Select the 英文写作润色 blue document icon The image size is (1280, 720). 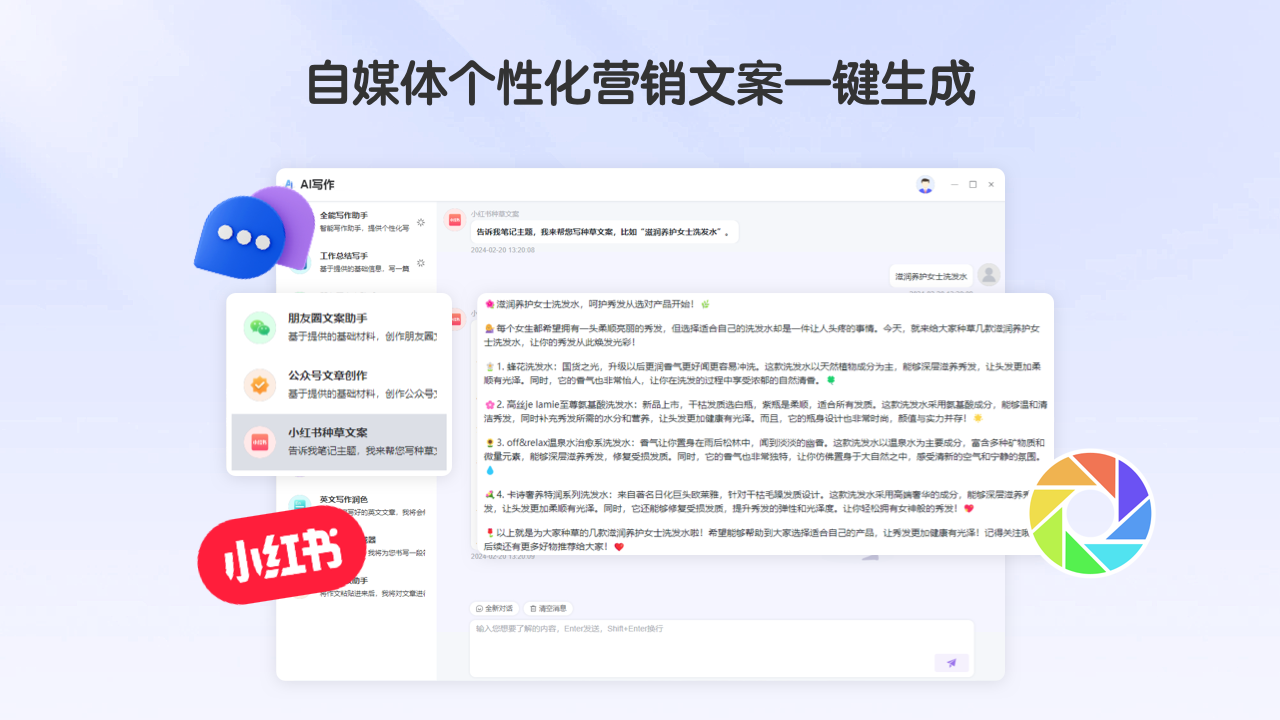click(298, 503)
